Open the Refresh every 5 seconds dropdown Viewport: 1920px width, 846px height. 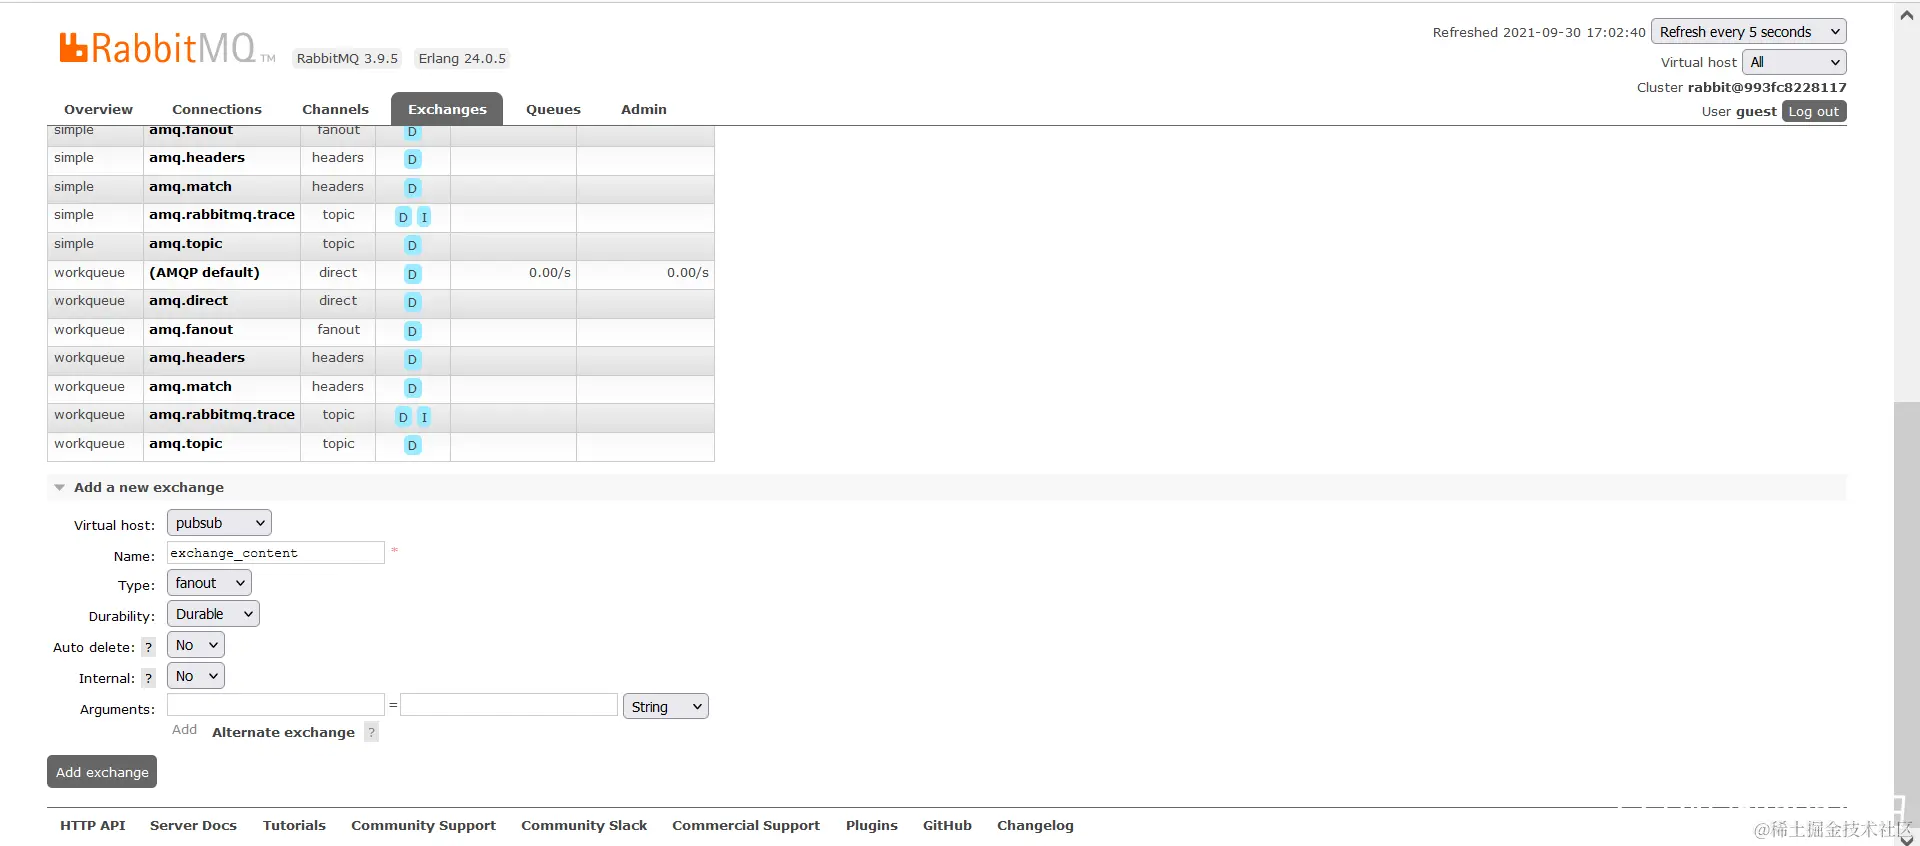pos(1748,32)
